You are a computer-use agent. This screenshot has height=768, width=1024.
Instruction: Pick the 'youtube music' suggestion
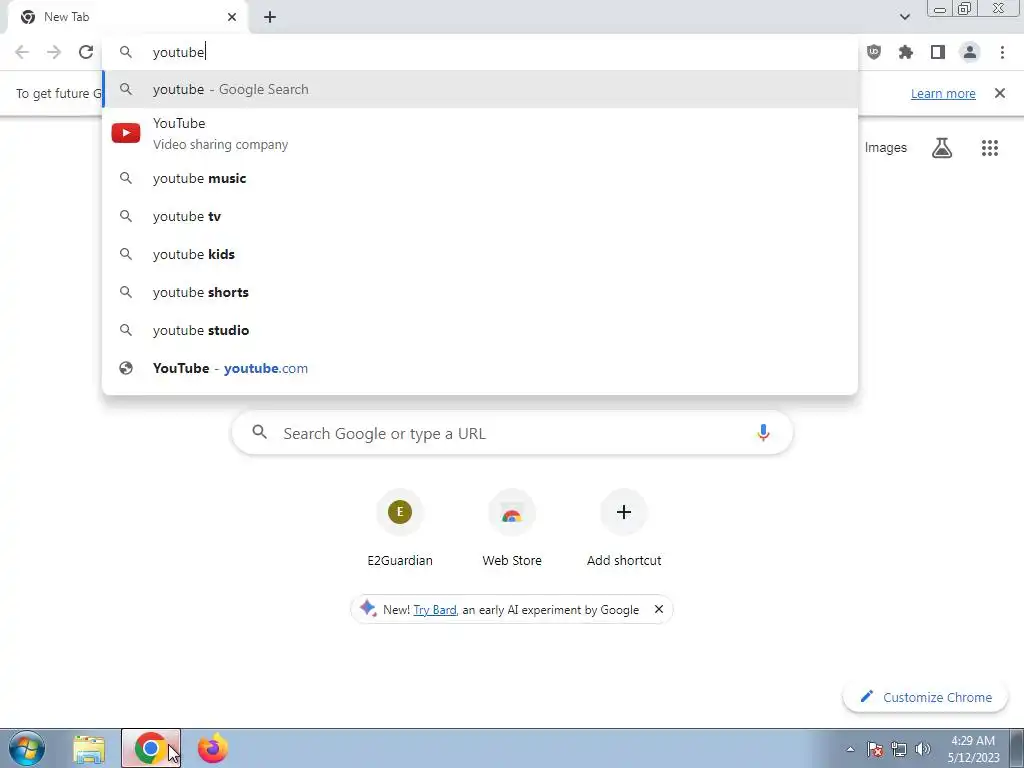pos(480,178)
